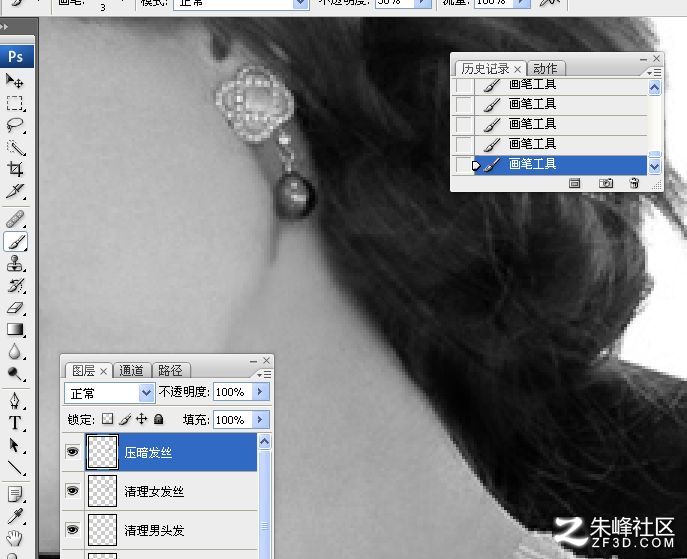Select the Slice tool

[x=15, y=191]
